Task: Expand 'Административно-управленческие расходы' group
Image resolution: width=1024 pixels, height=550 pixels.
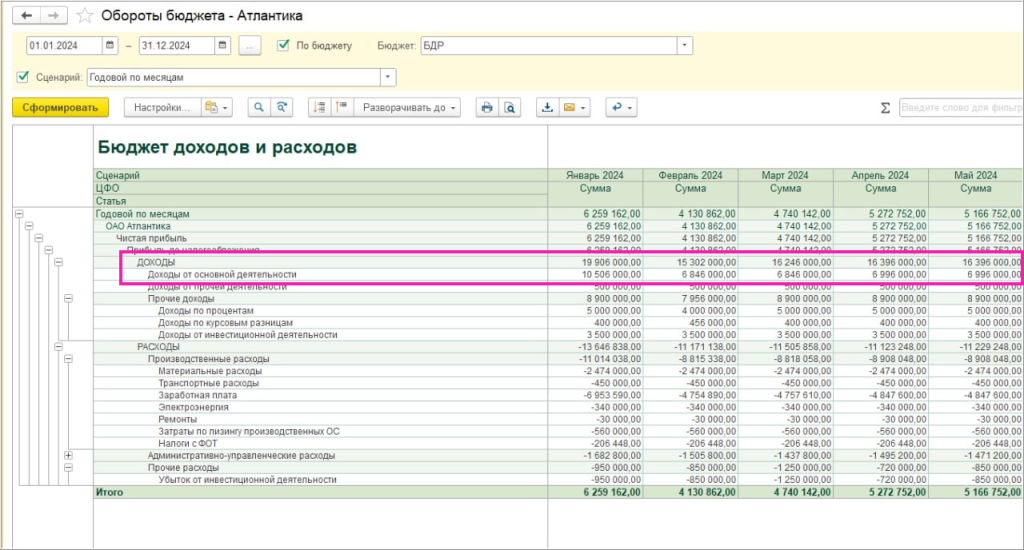Action: [x=68, y=455]
